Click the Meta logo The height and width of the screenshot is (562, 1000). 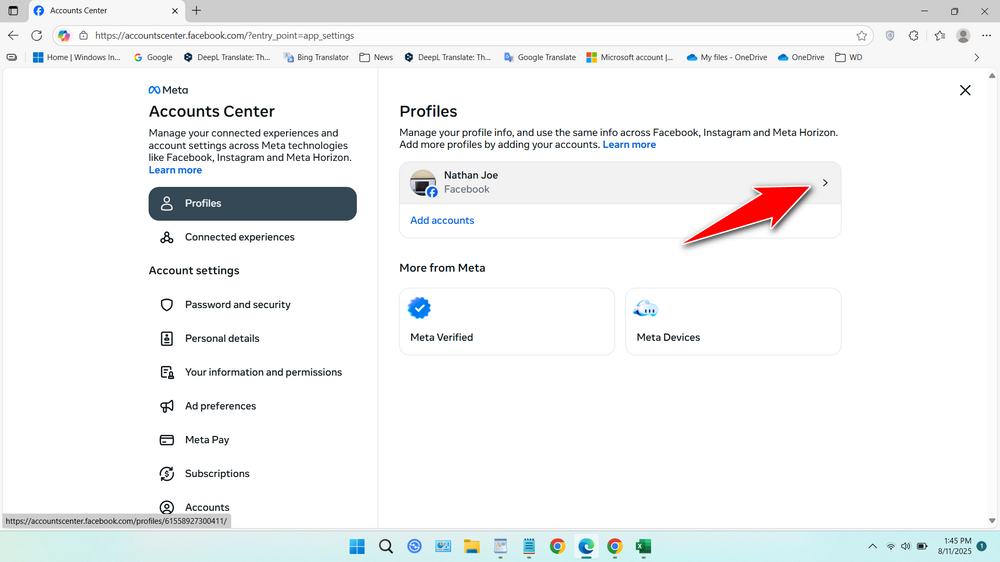tap(168, 91)
